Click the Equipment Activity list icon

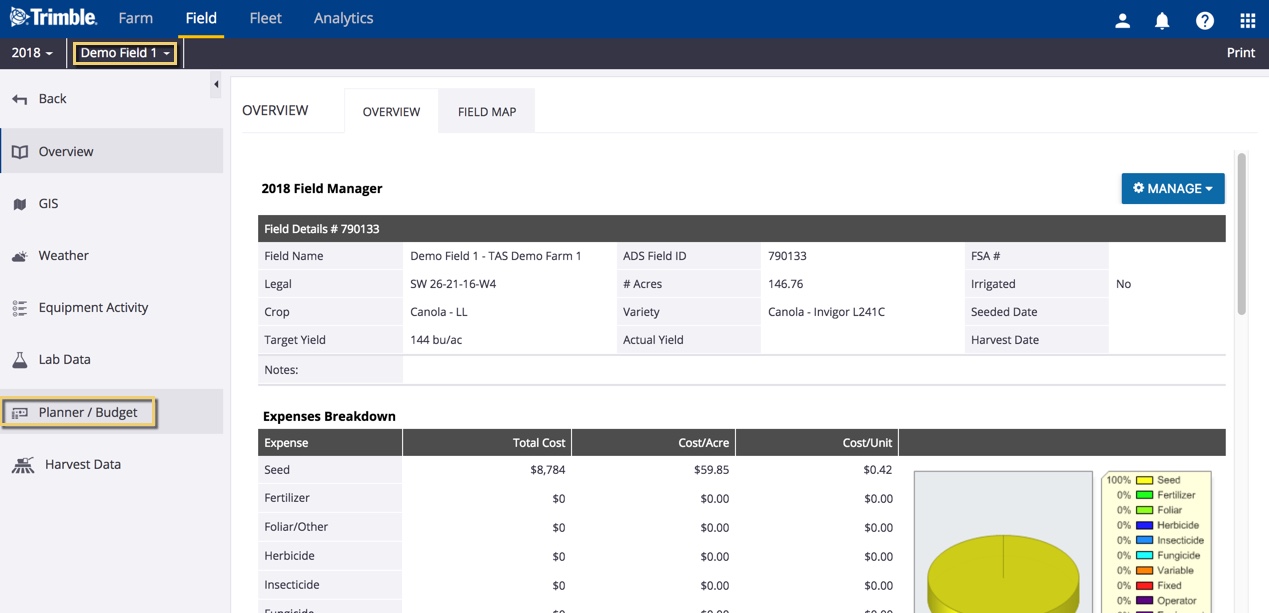pyautogui.click(x=20, y=308)
